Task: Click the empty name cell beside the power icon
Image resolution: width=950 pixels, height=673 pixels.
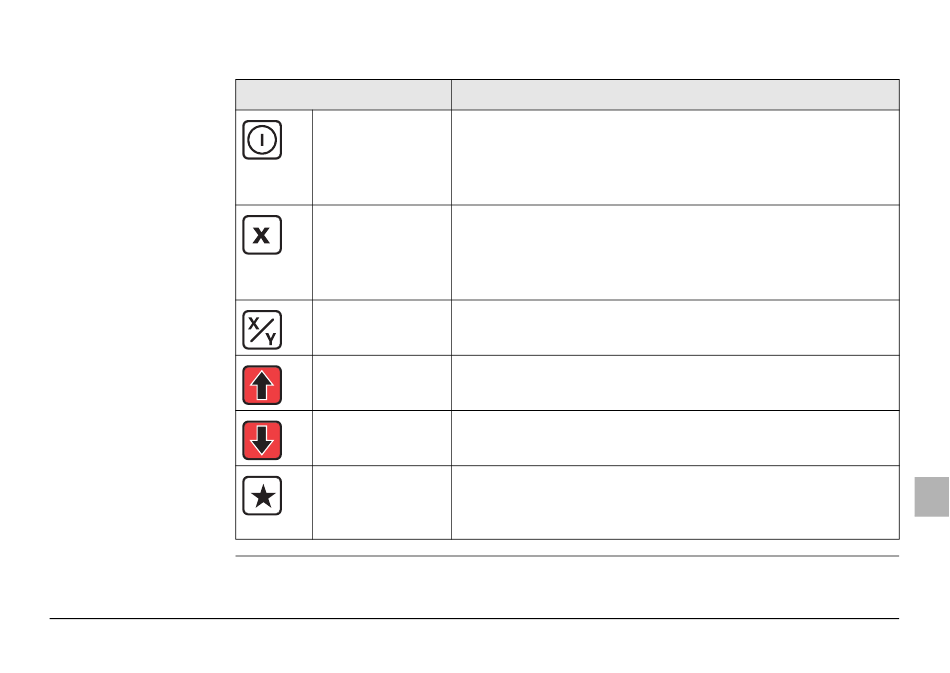Action: point(382,157)
